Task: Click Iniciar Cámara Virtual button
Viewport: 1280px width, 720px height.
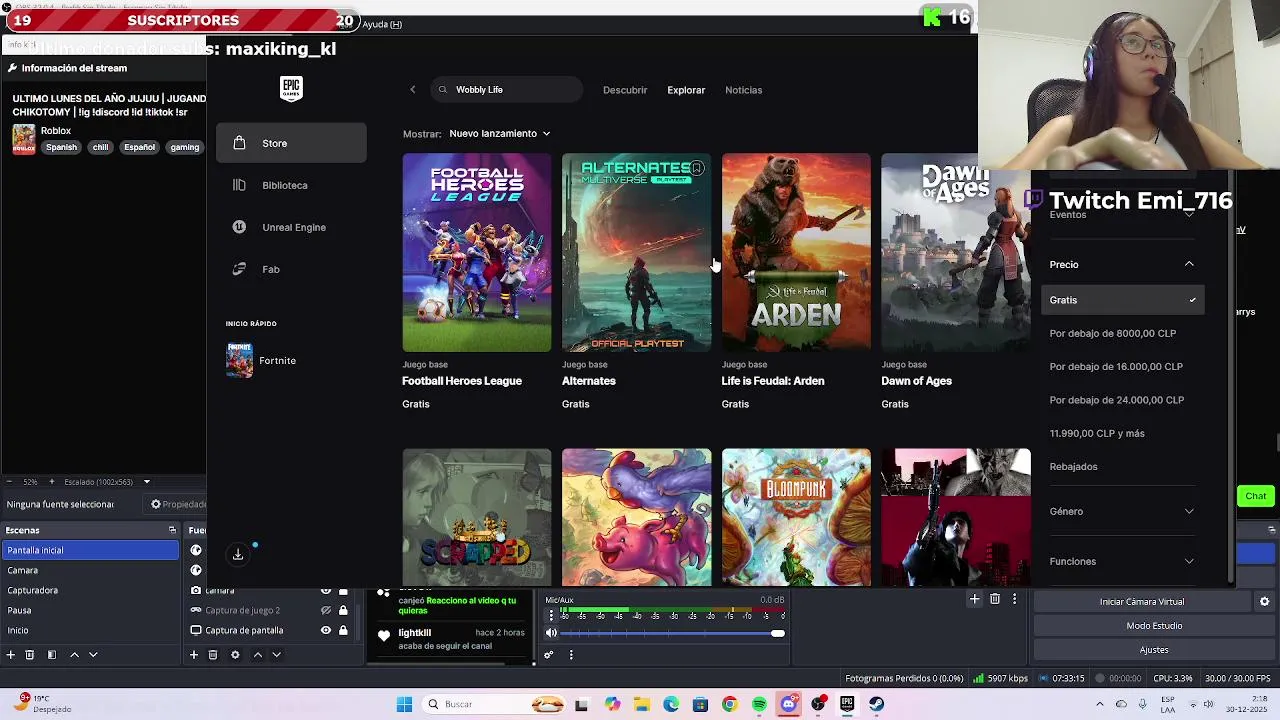Action: click(1141, 602)
